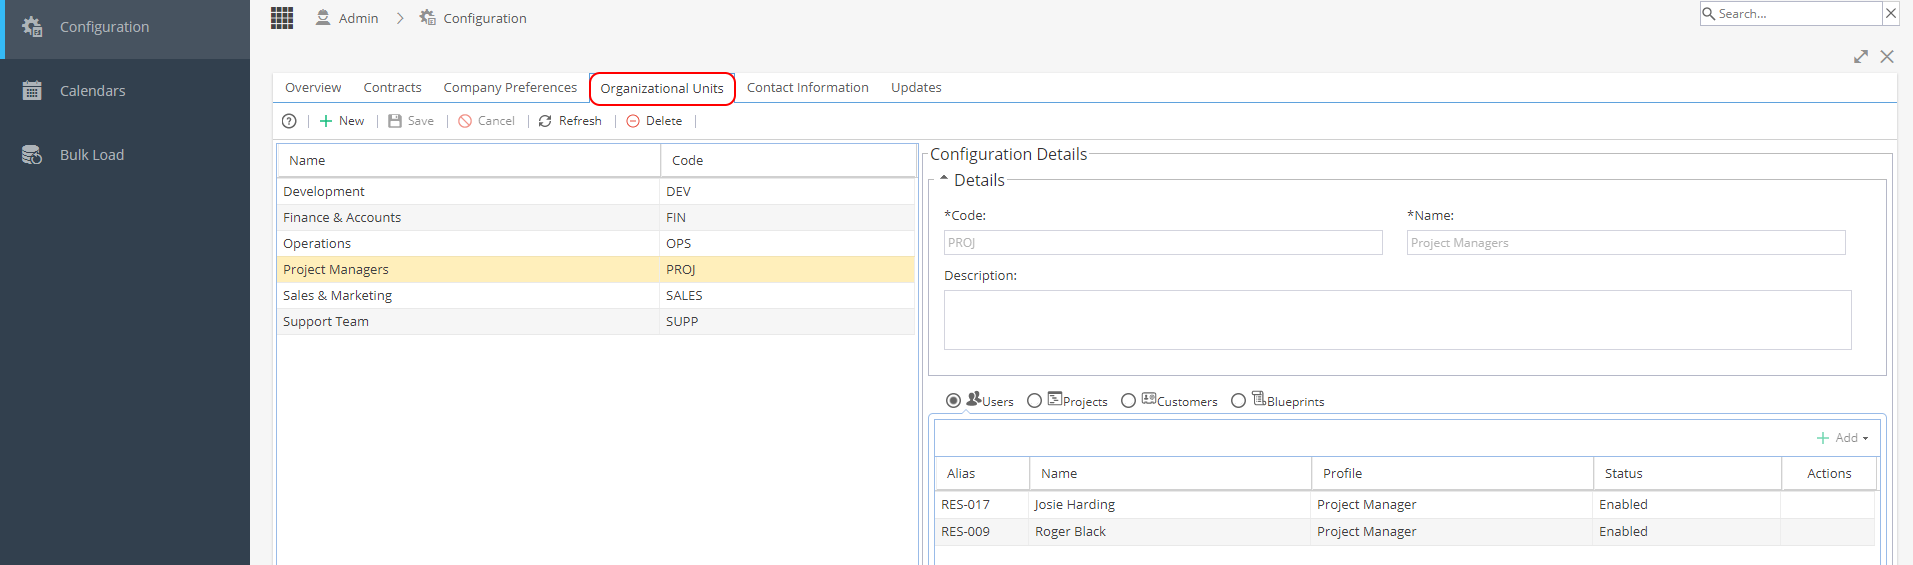Select the Customers radio button
Screen dimensions: 1913x565
pyautogui.click(x=1129, y=401)
